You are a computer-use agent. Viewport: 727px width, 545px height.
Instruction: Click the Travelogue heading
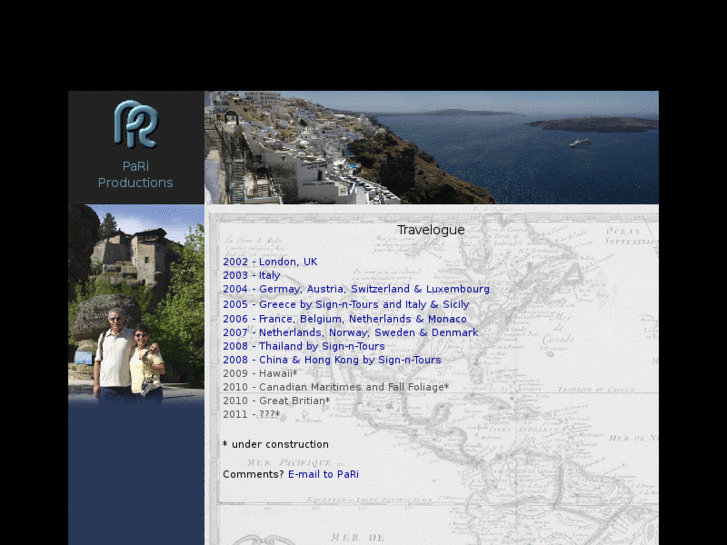coord(431,230)
